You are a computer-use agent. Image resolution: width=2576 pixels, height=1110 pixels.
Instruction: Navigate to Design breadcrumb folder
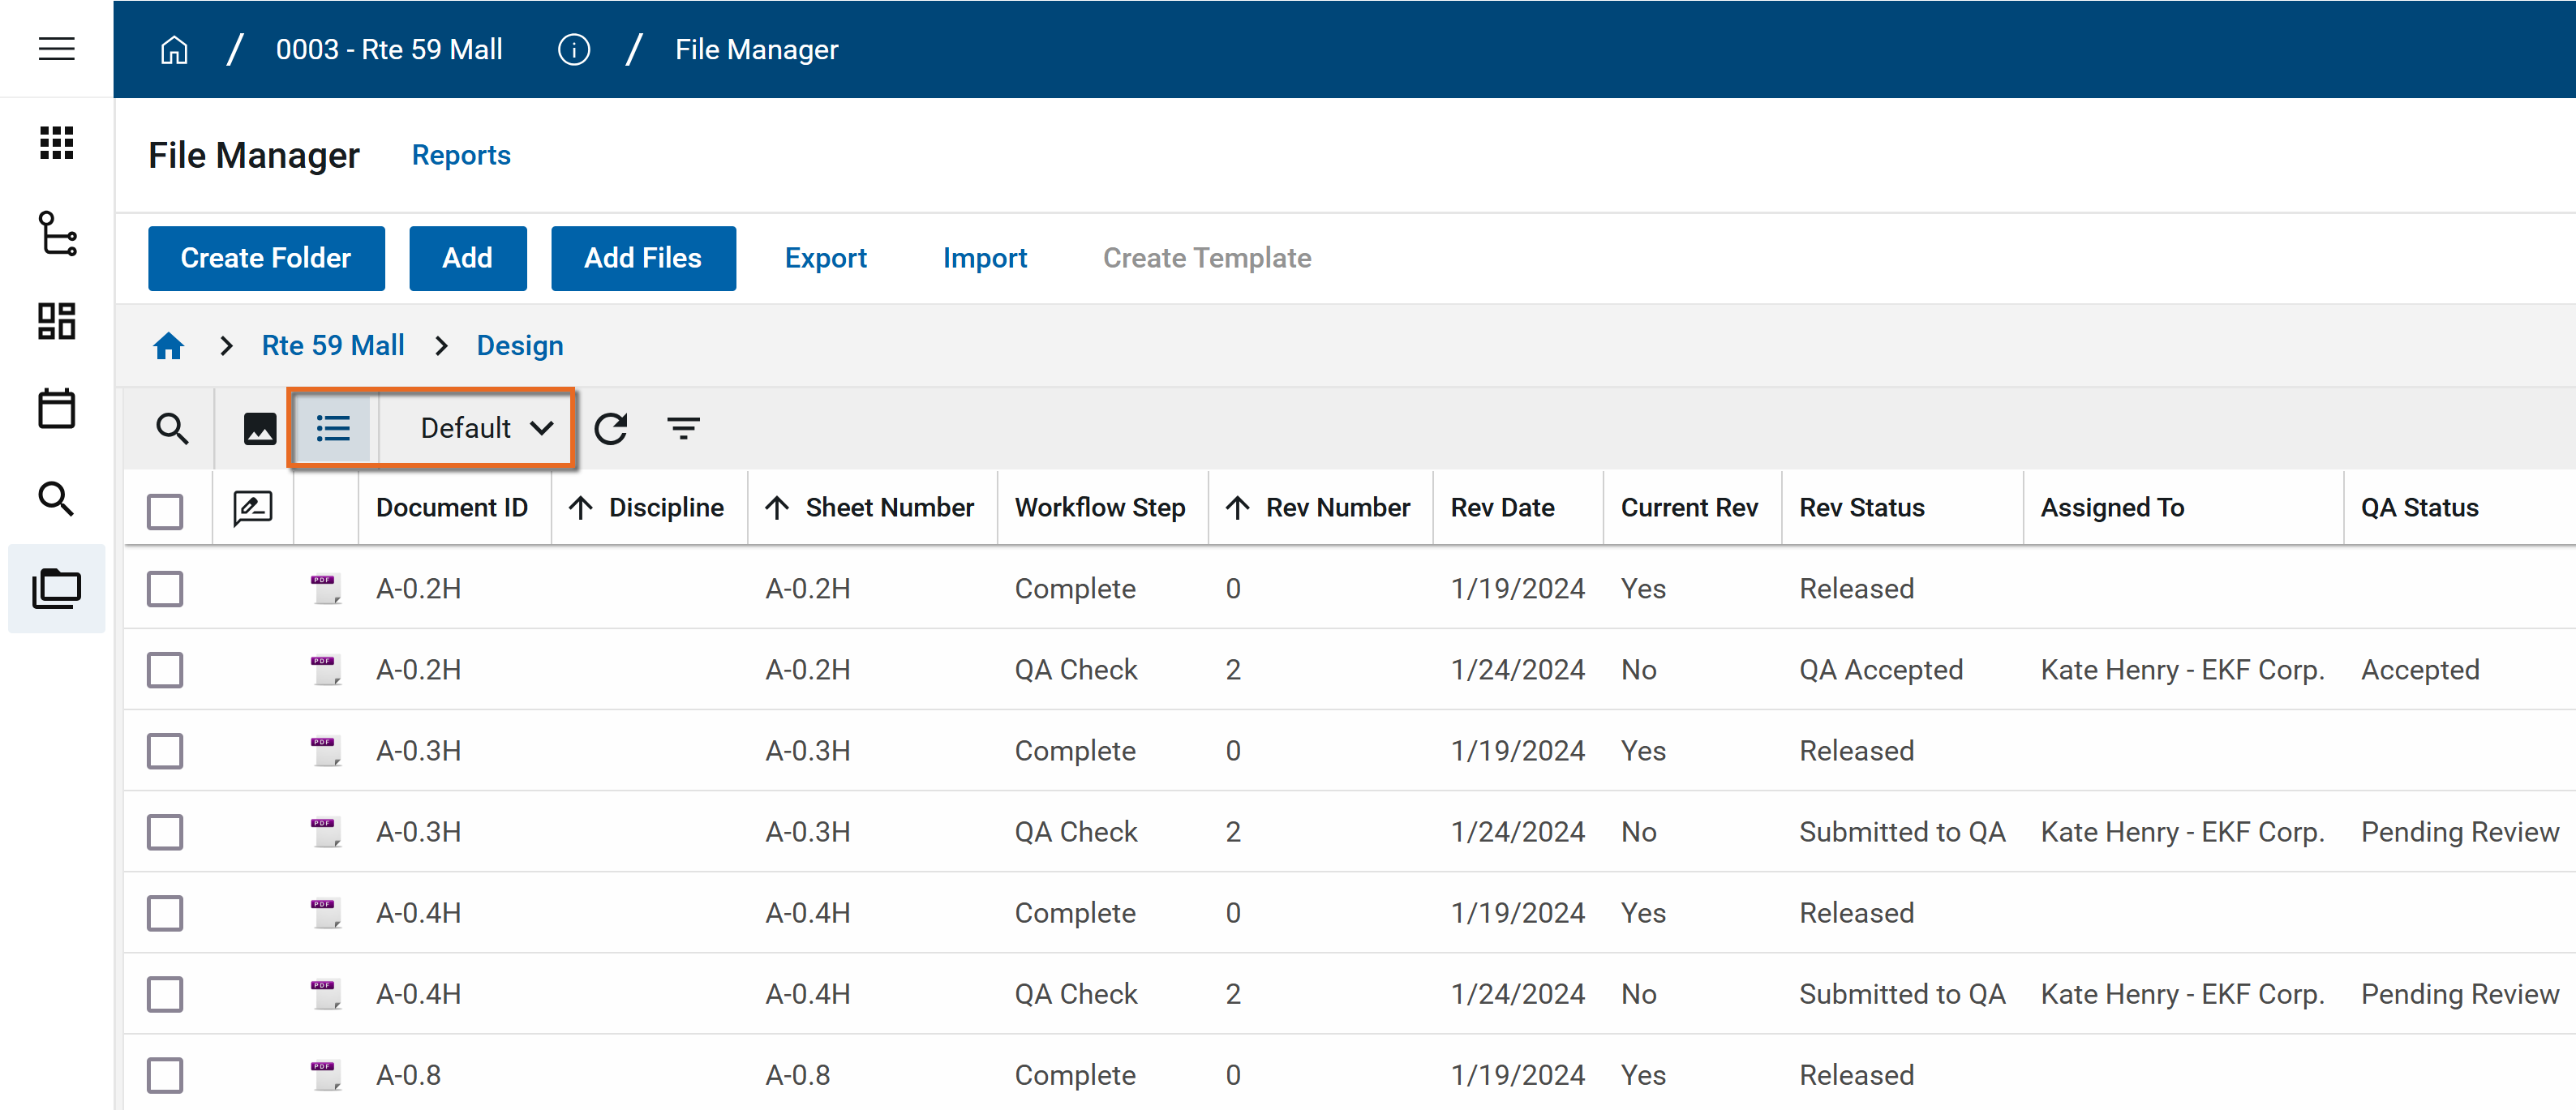click(519, 345)
